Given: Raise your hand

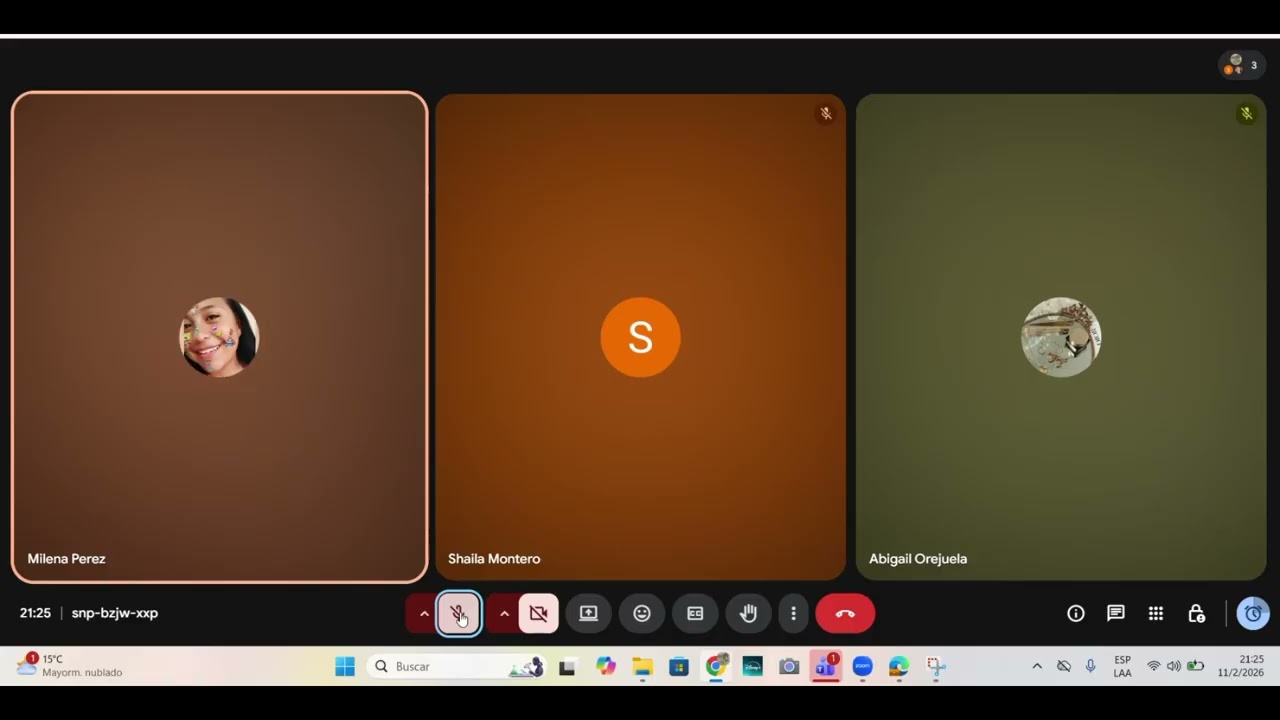Looking at the screenshot, I should [x=748, y=614].
